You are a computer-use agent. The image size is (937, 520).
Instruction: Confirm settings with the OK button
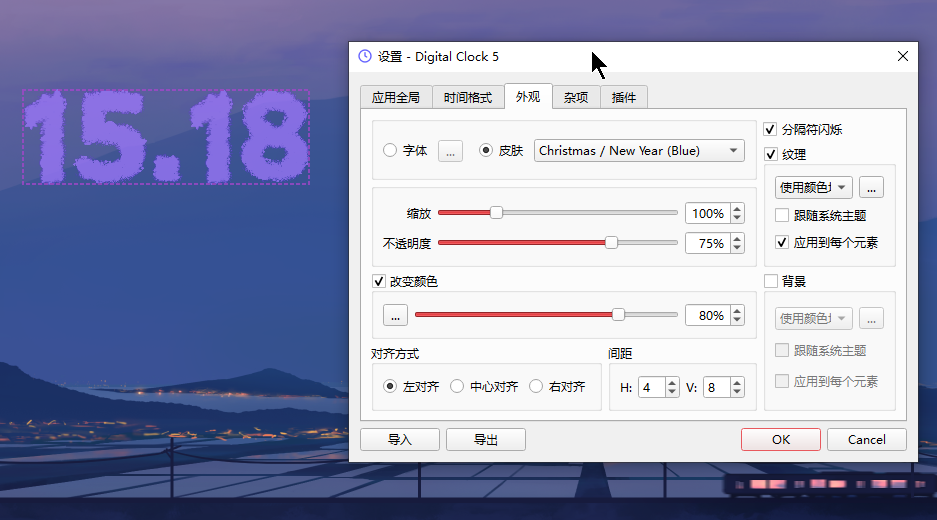(780, 439)
